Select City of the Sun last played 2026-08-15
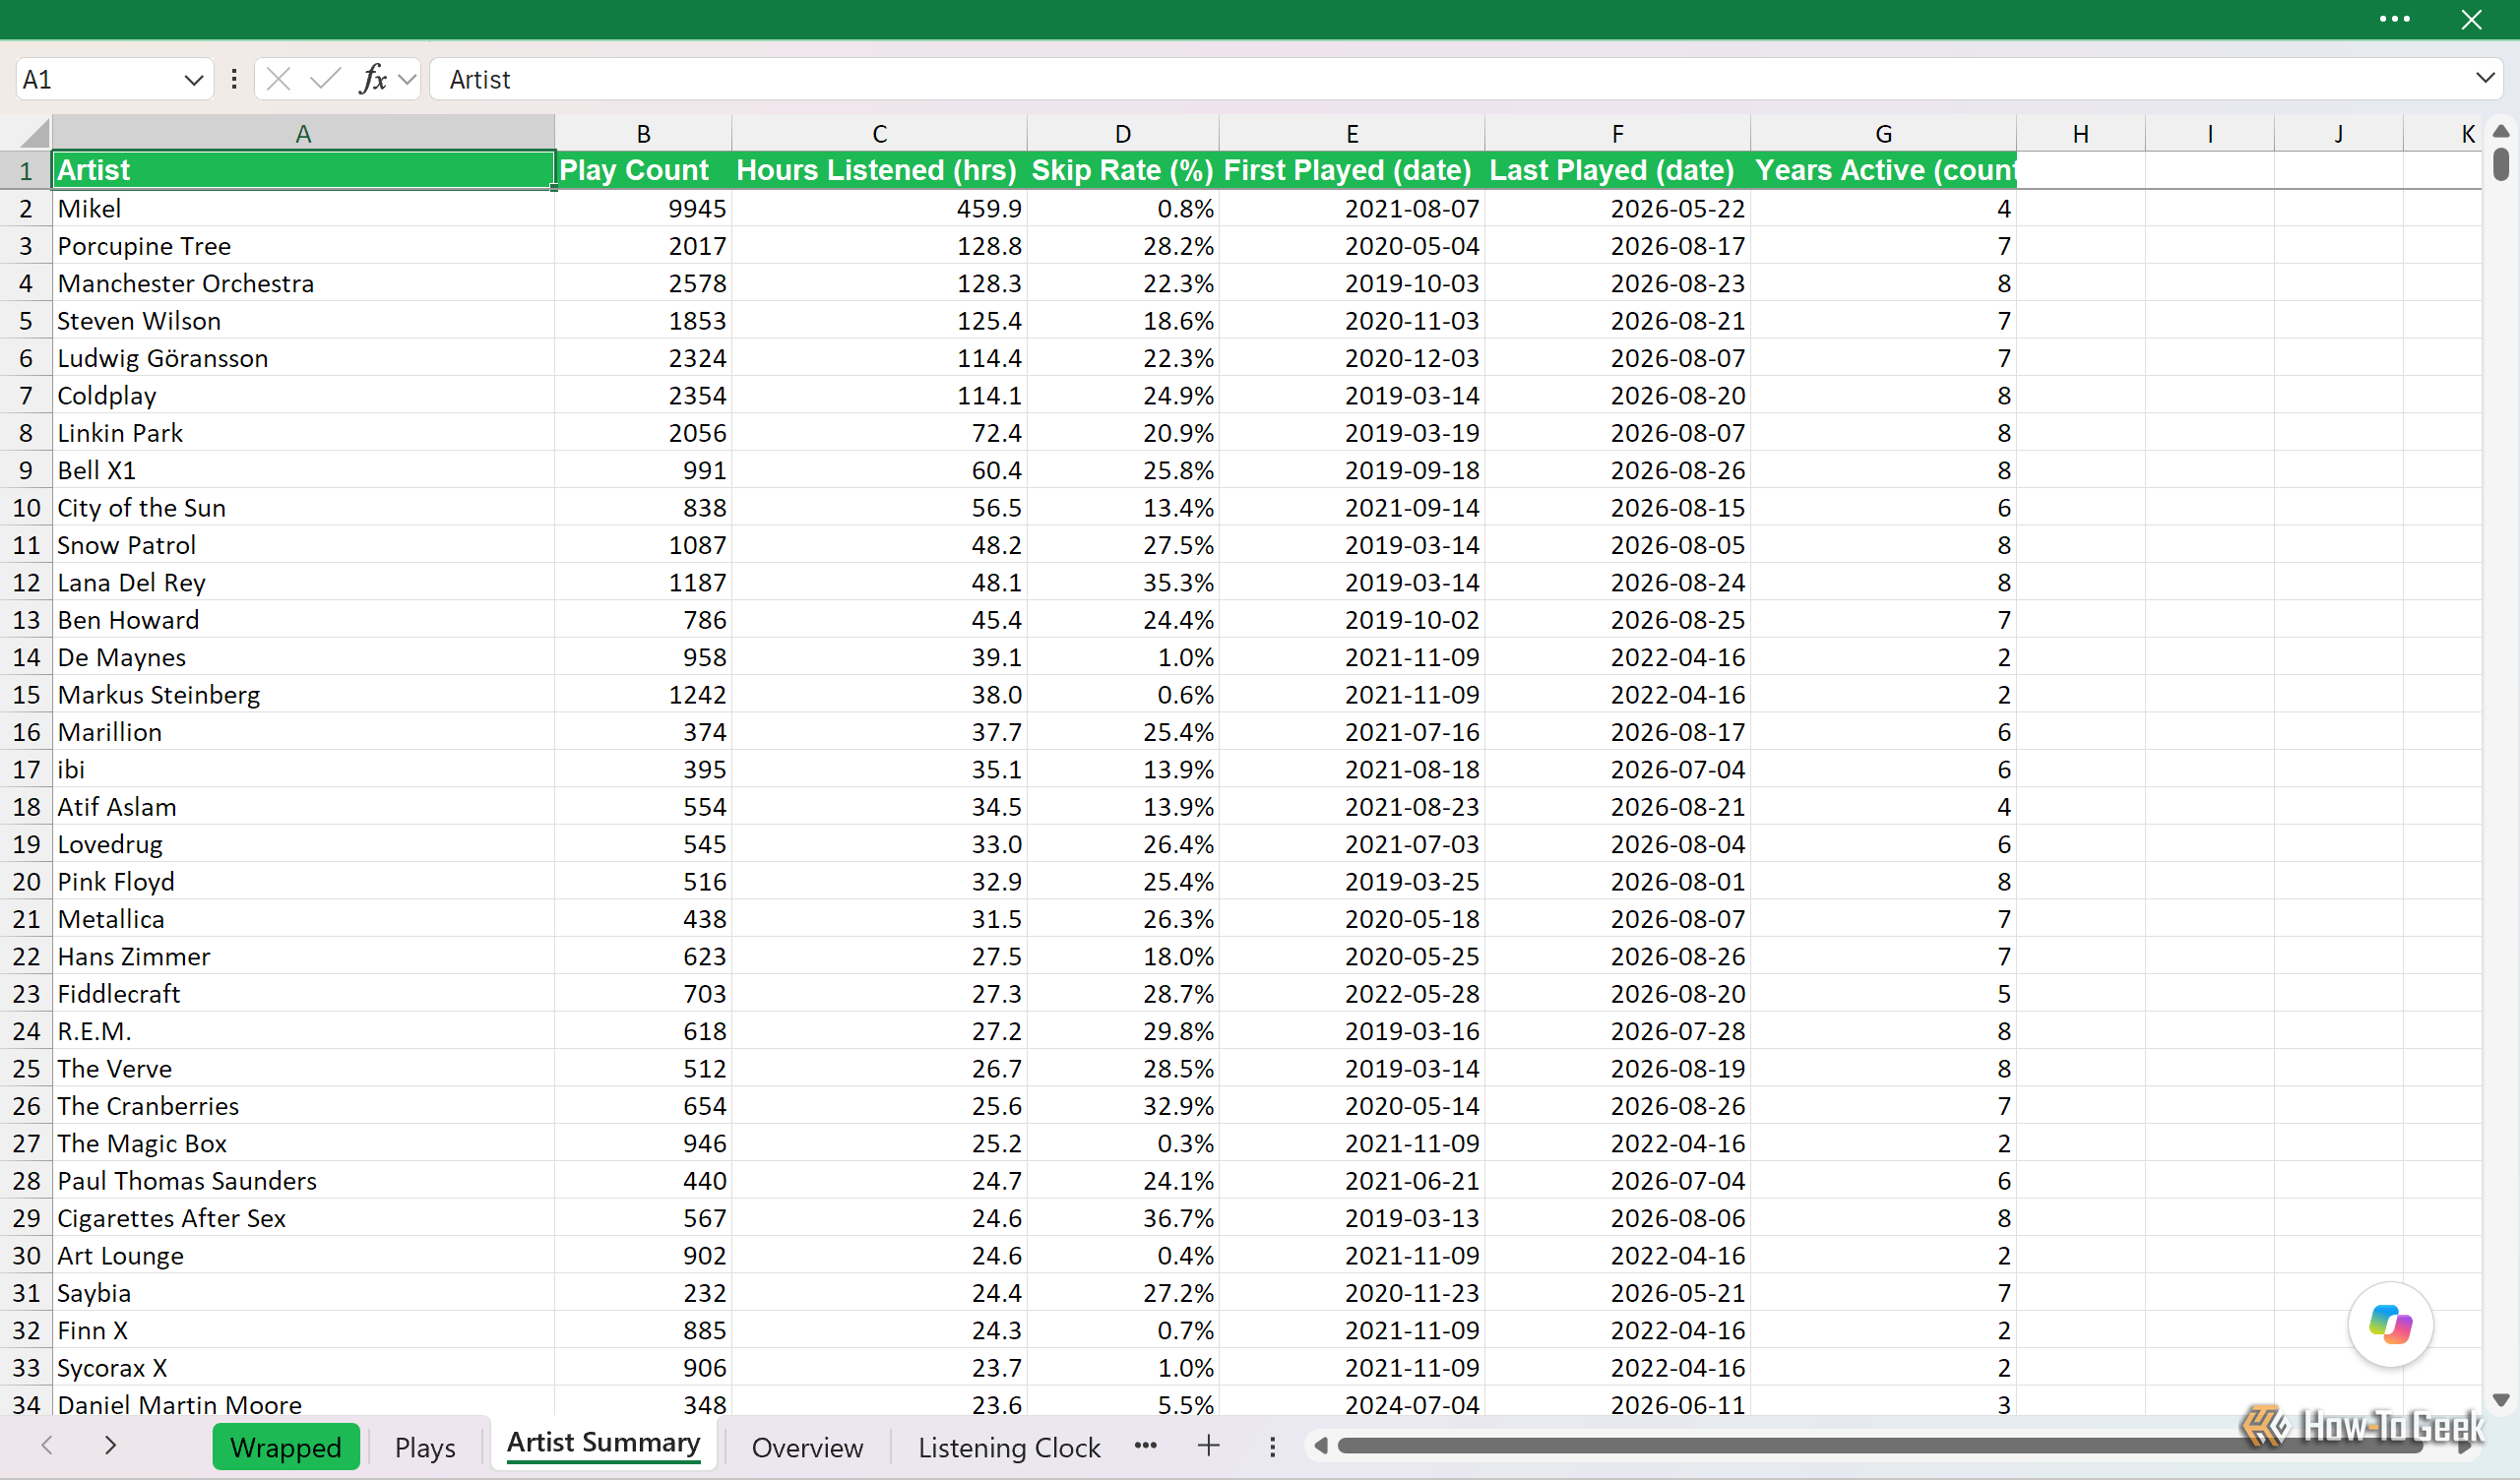The image size is (2520, 1480). pos(1618,508)
